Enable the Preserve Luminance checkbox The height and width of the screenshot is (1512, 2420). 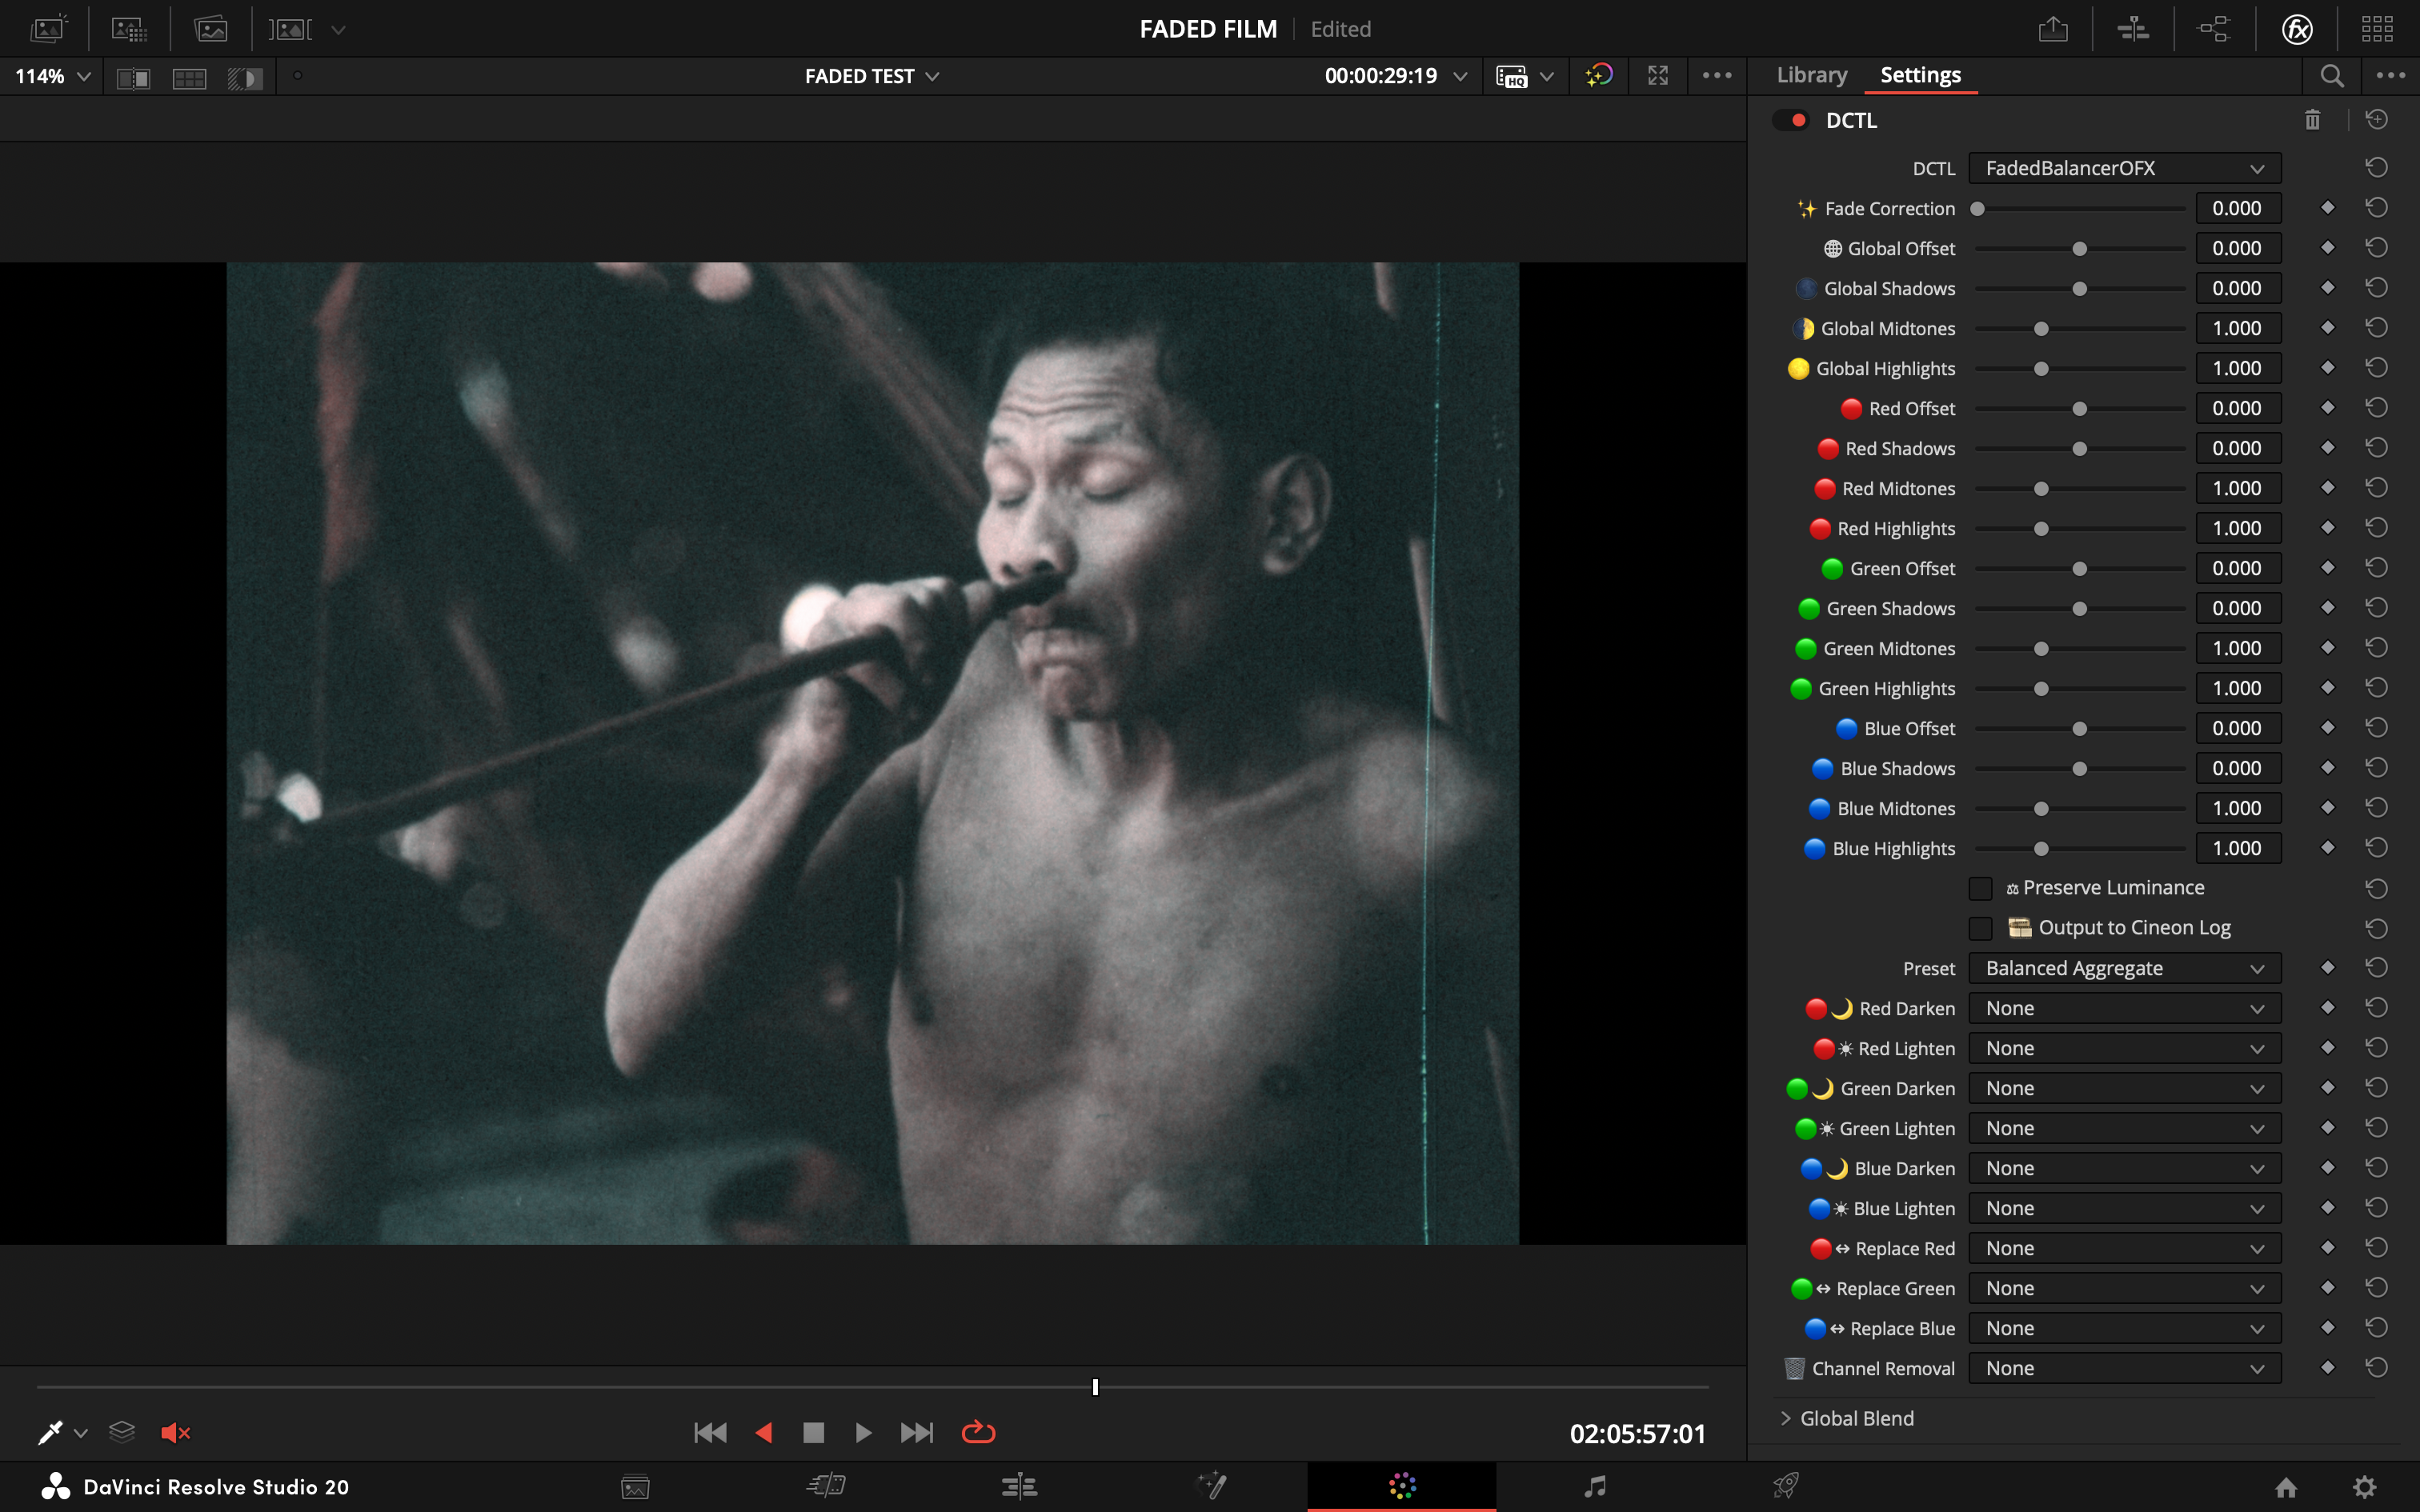click(x=1980, y=888)
